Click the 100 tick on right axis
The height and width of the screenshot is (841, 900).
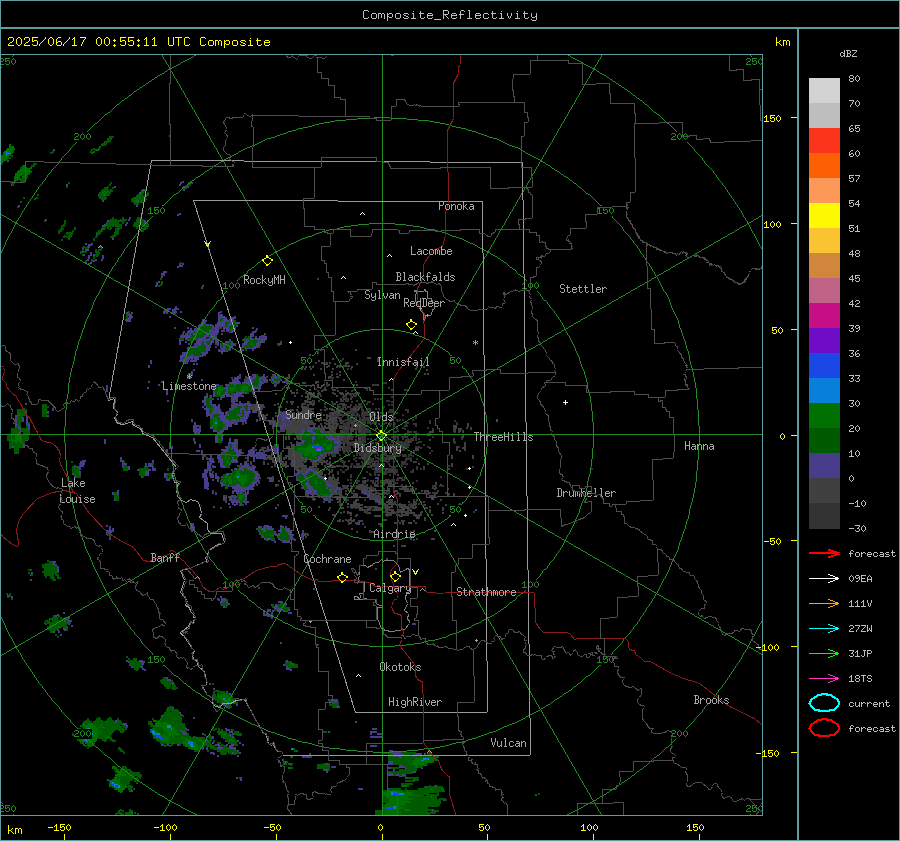[773, 224]
